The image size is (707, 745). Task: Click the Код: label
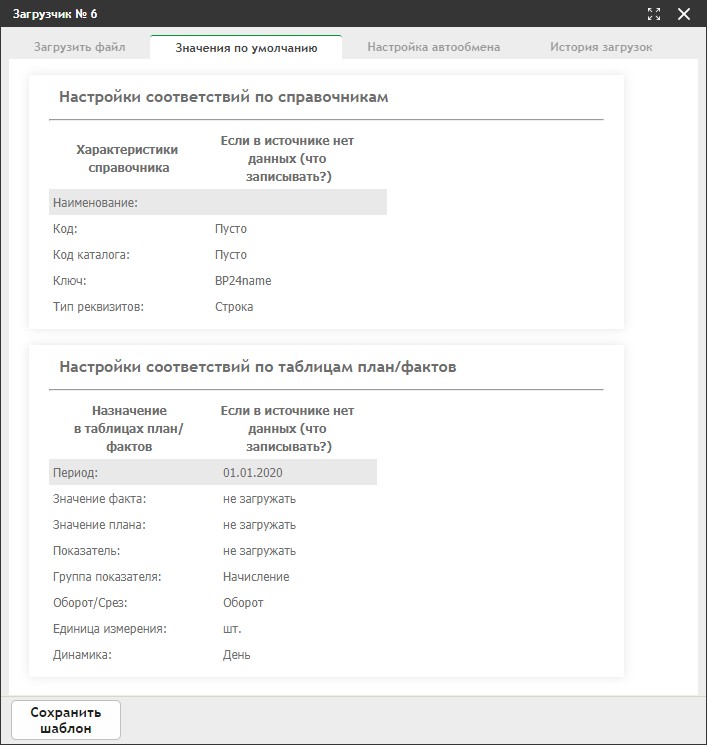(x=65, y=229)
